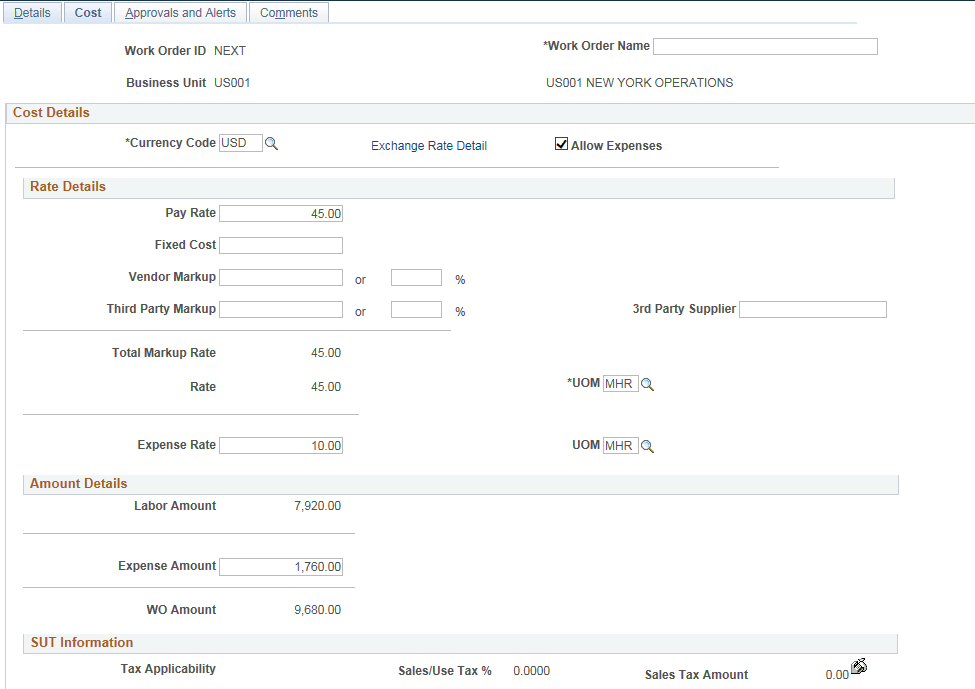Image resolution: width=975 pixels, height=689 pixels.
Task: Click the Fixed Cost input field
Action: [281, 244]
